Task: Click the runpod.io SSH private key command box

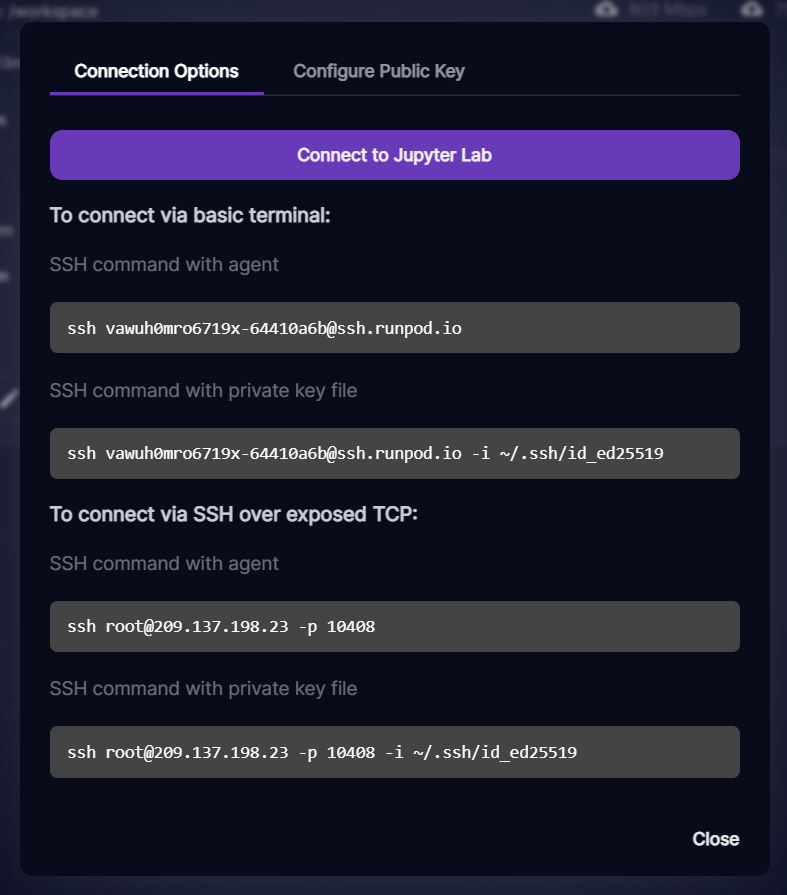Action: (394, 454)
